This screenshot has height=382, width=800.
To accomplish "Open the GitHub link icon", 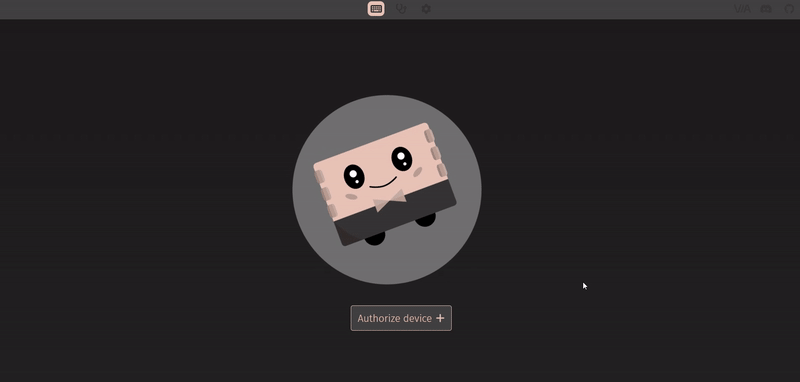I will pos(789,9).
